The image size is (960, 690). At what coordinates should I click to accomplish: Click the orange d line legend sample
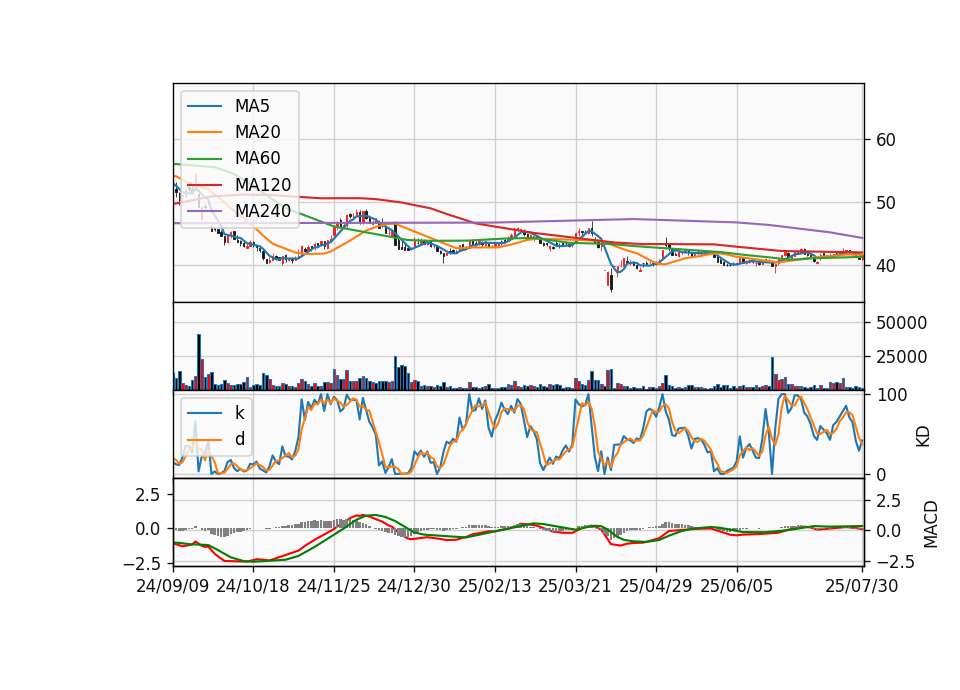click(x=204, y=440)
